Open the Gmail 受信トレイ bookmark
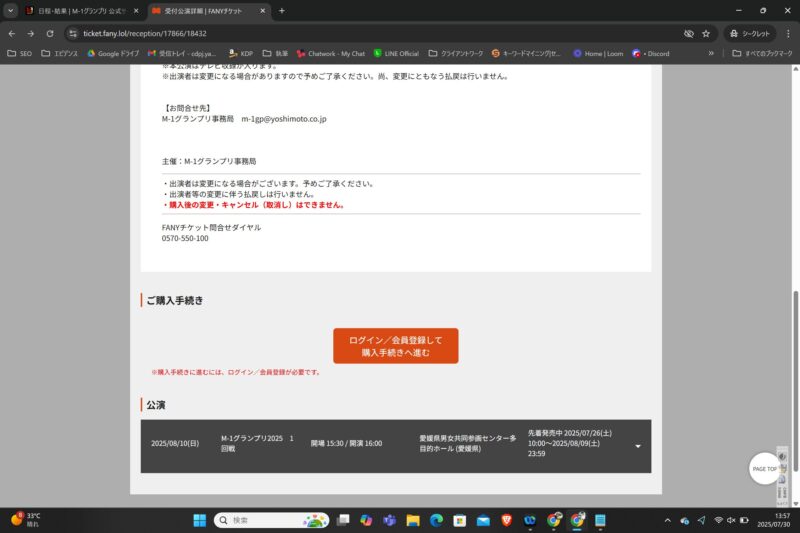The height and width of the screenshot is (533, 800). 182,54
